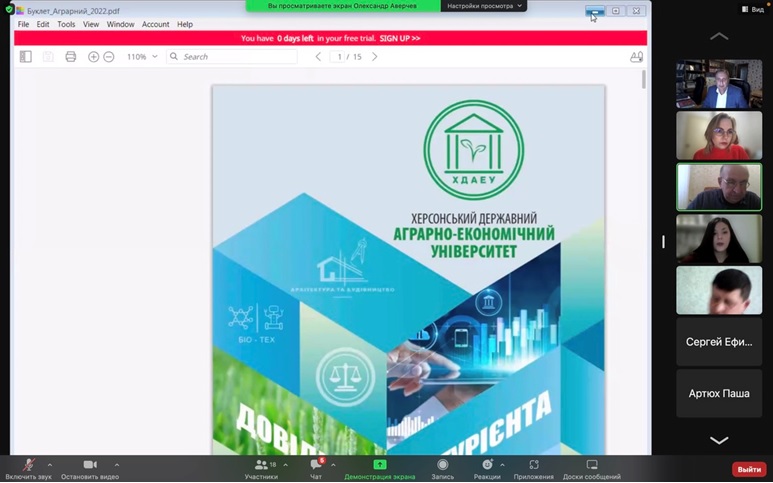Show more participants with down chevron
The image size is (773, 483).
(719, 440)
